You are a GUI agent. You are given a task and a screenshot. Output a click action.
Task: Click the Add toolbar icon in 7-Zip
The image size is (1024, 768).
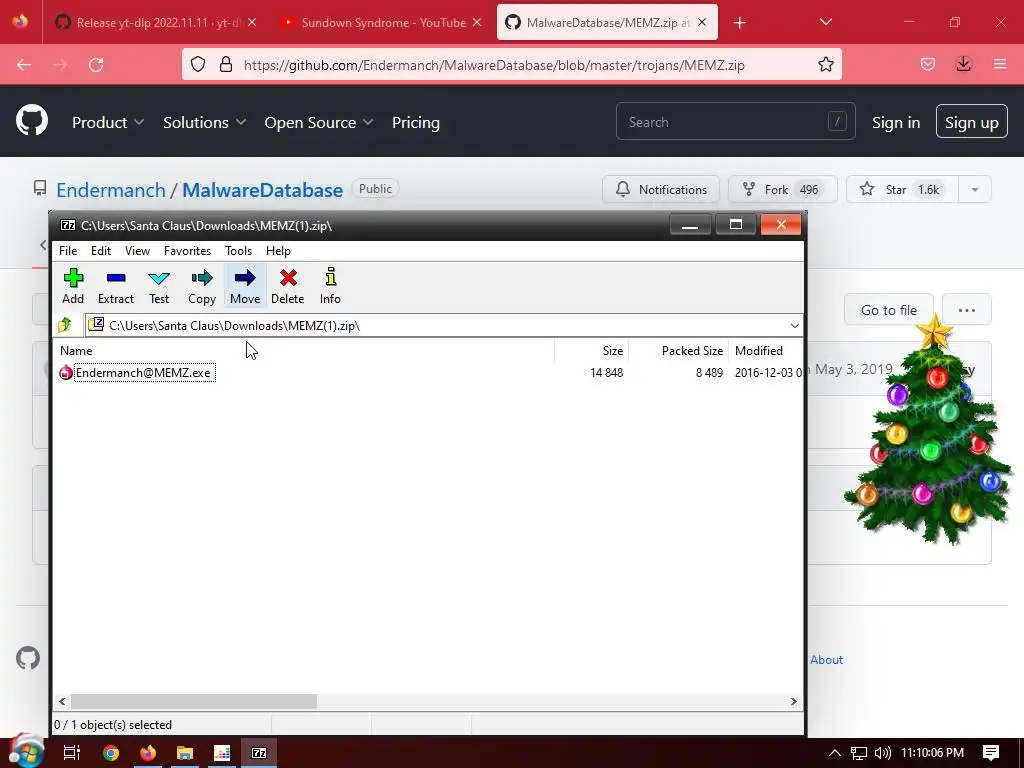point(73,285)
